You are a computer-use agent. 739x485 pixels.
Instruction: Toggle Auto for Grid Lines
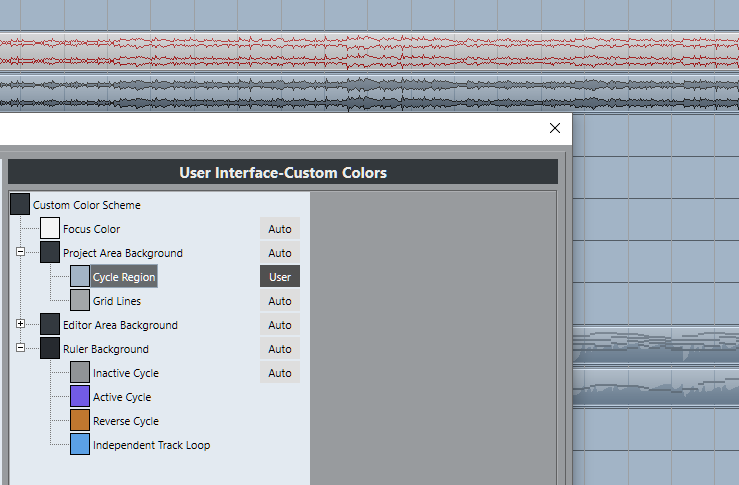[280, 301]
